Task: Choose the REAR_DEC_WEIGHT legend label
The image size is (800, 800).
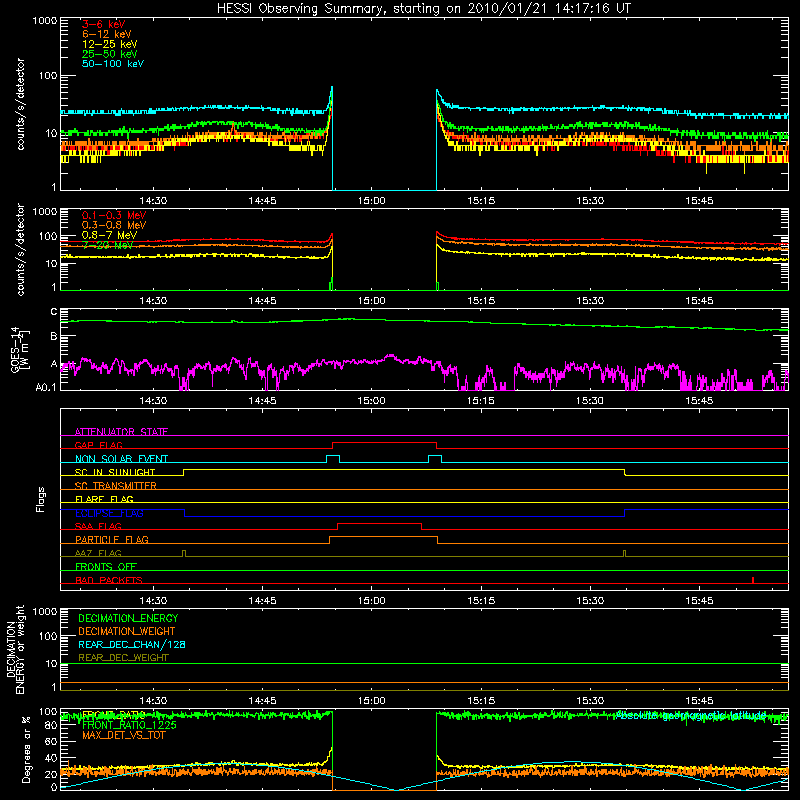Action: tap(123, 658)
